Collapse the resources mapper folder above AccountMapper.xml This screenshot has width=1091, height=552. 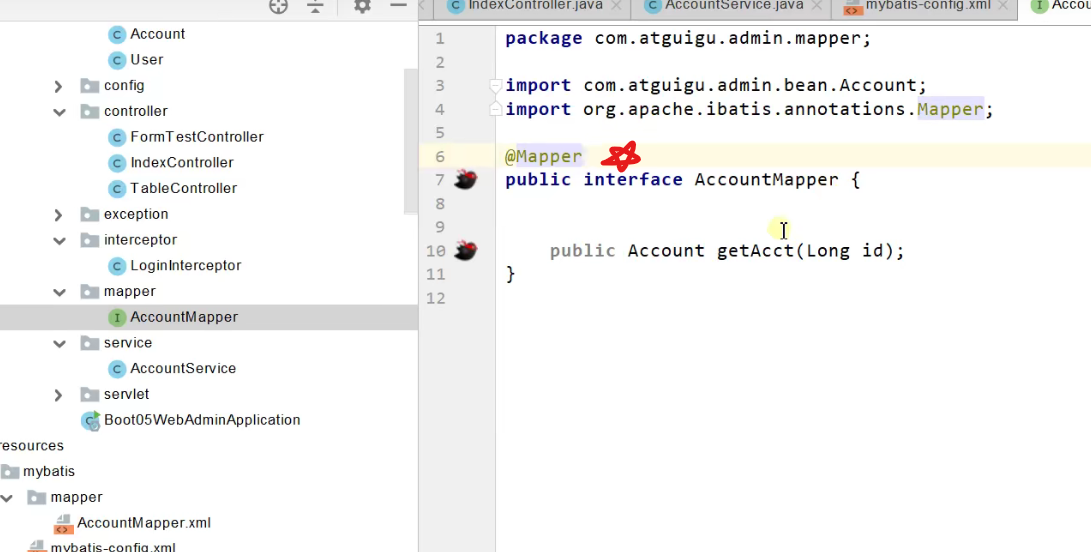point(6,498)
